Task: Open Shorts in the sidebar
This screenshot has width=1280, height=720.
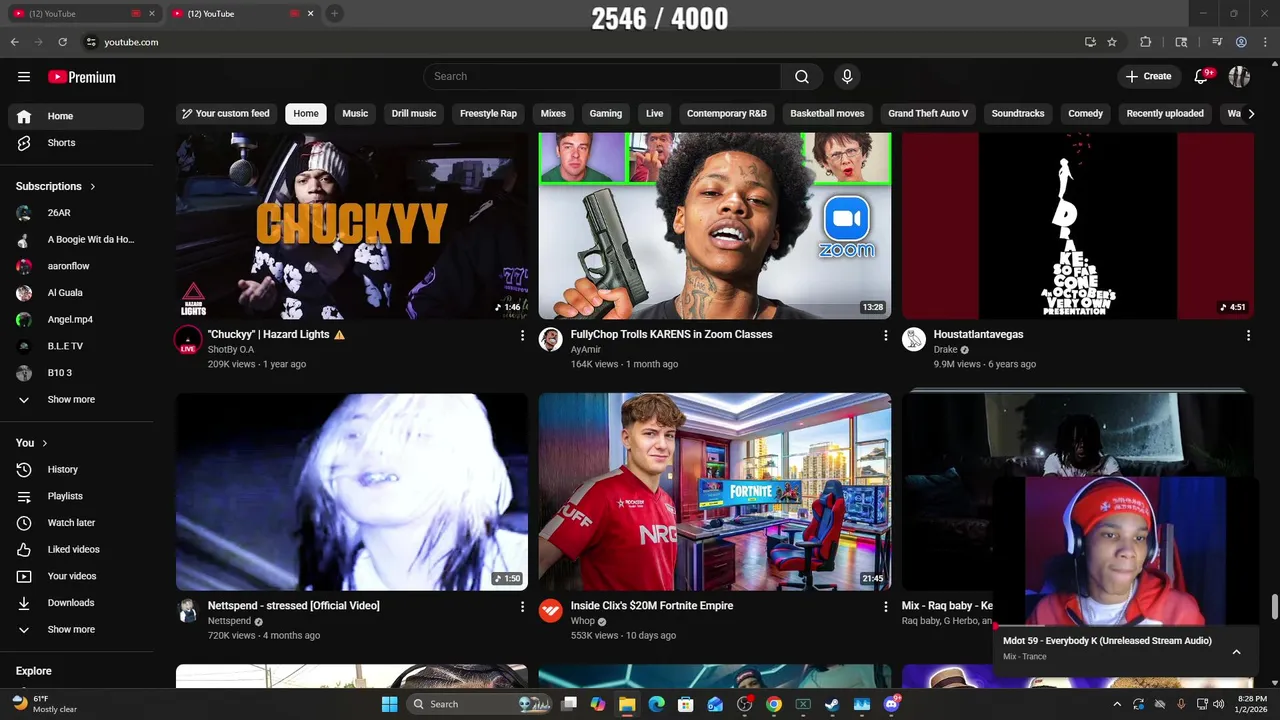Action: [76, 143]
